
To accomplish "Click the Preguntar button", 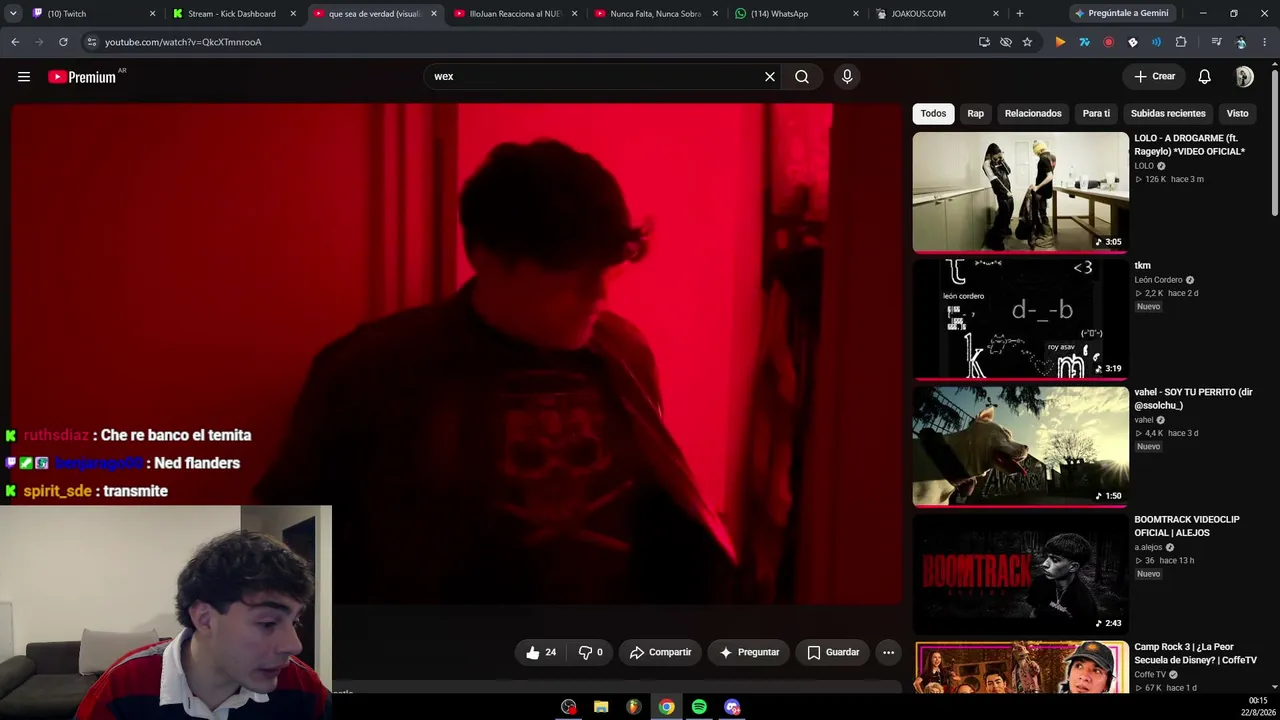I will pyautogui.click(x=749, y=652).
